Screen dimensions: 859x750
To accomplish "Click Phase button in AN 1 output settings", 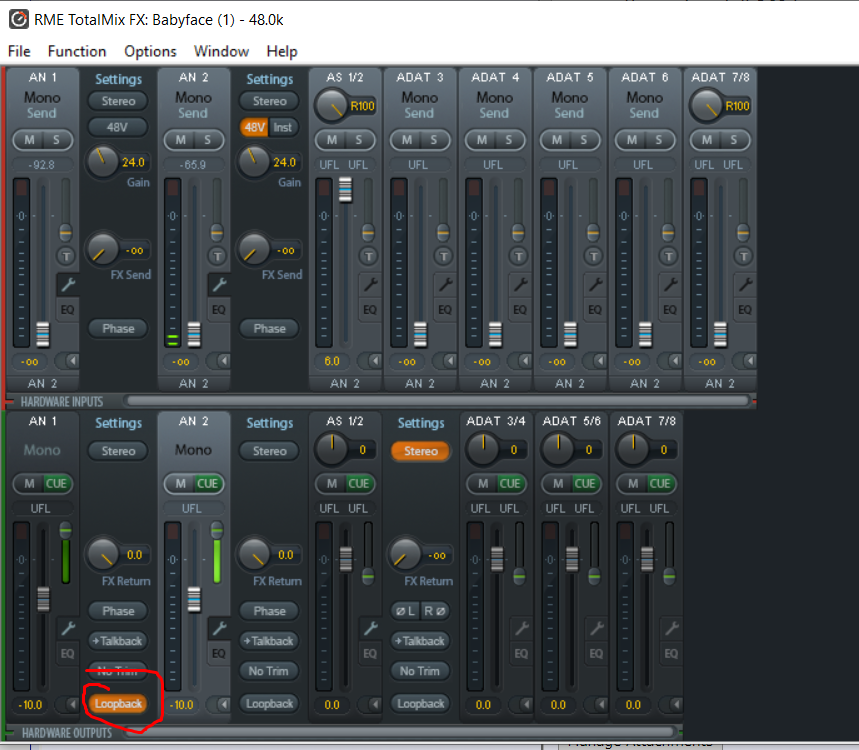I will [x=118, y=611].
